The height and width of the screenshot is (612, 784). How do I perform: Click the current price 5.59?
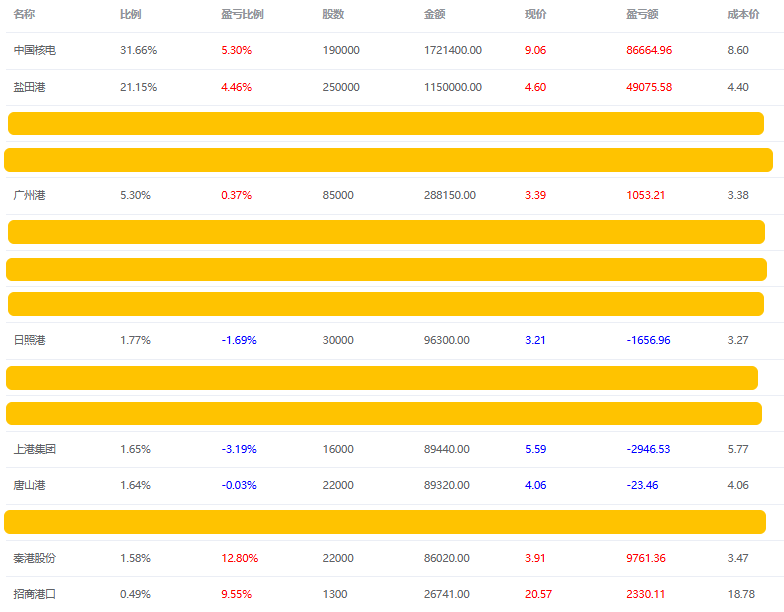536,450
